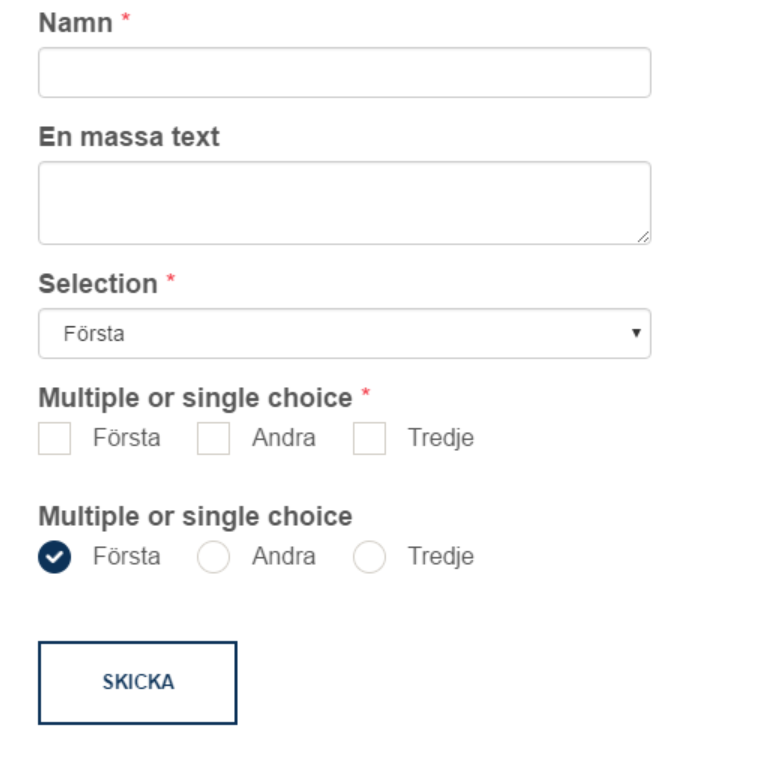The width and height of the screenshot is (765, 759).
Task: Click the Namn field label
Action: [75, 23]
